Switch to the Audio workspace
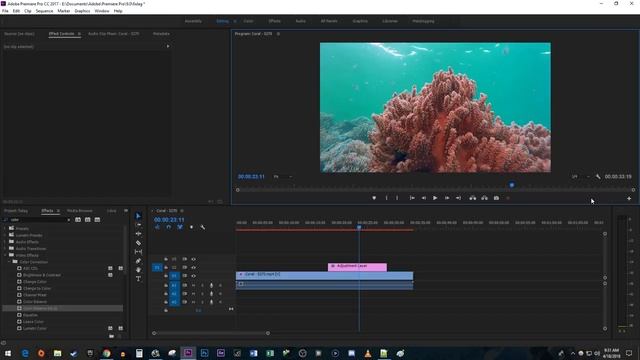 [x=300, y=21]
